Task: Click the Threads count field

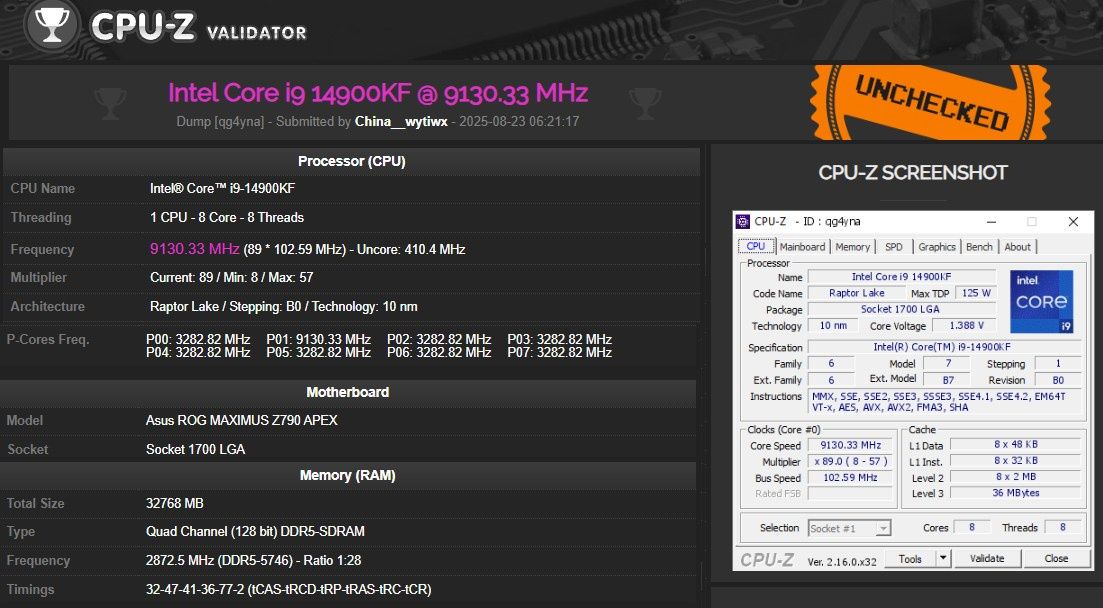Action: coord(1062,527)
